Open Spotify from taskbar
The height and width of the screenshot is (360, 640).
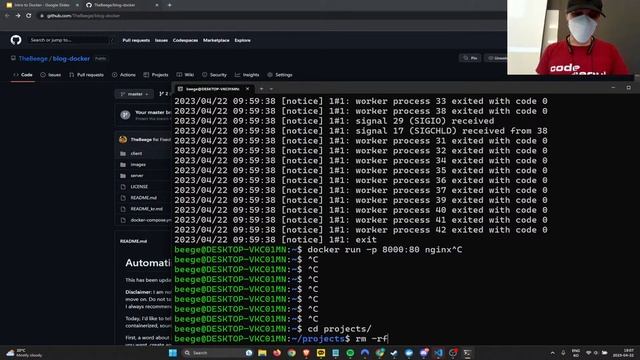click(350, 353)
